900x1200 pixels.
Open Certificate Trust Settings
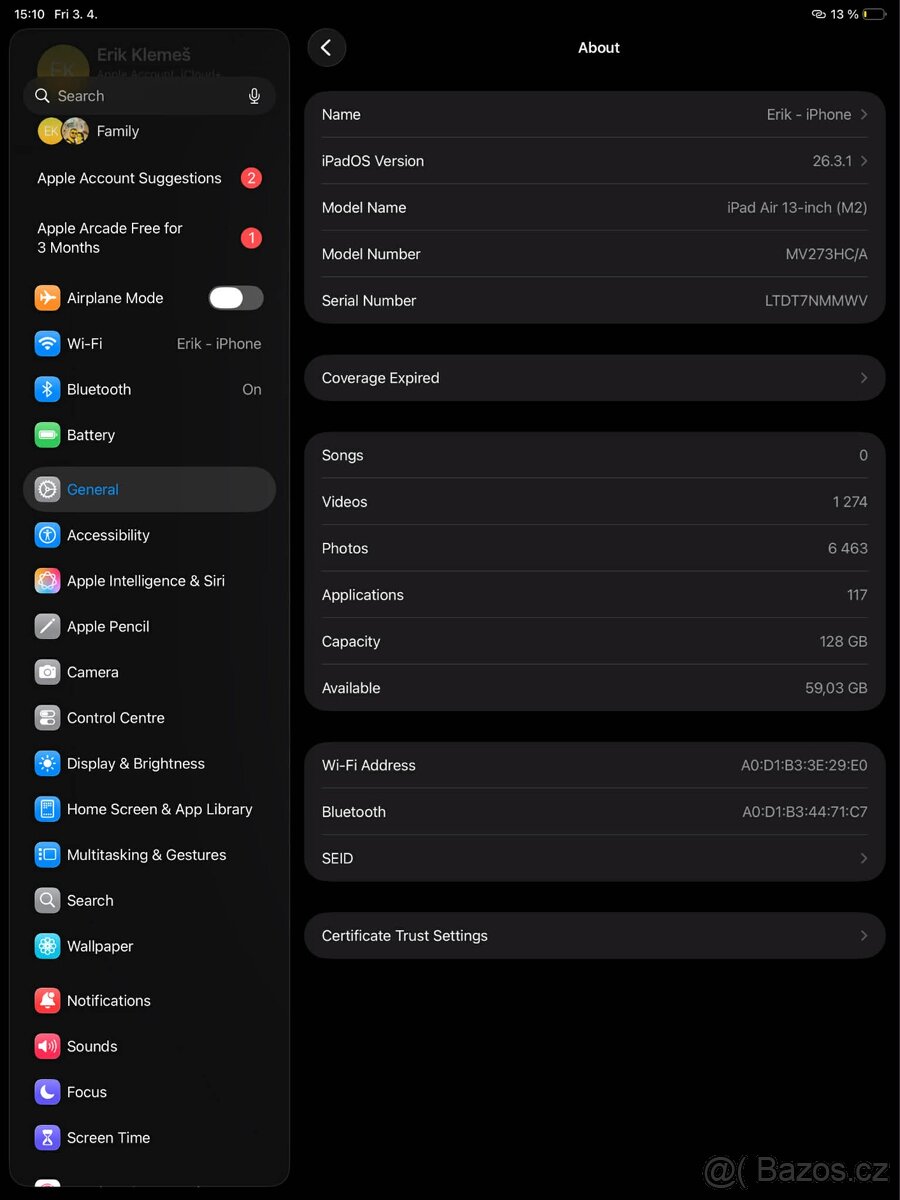coord(595,935)
